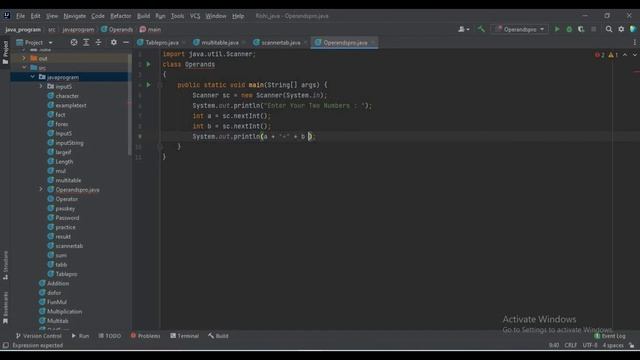
Task: Open the Run tool window
Action: click(x=80, y=336)
